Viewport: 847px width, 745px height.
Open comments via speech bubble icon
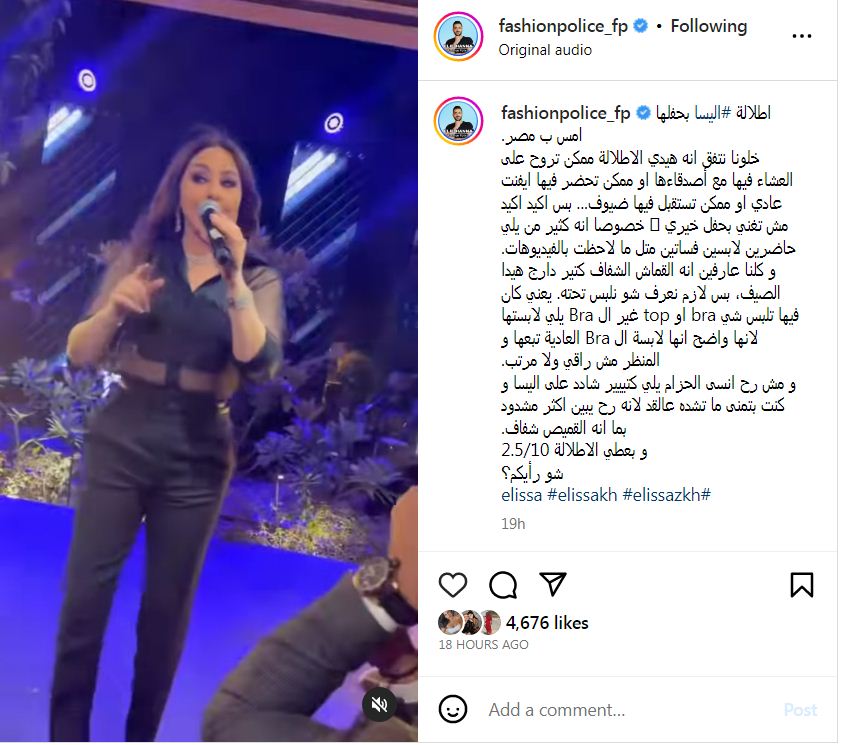click(x=503, y=586)
